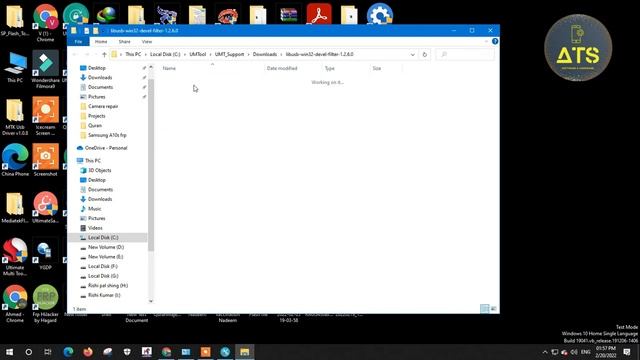The height and width of the screenshot is (360, 640).
Task: Open pinned Pictures in Quick access
Action: pos(97,97)
